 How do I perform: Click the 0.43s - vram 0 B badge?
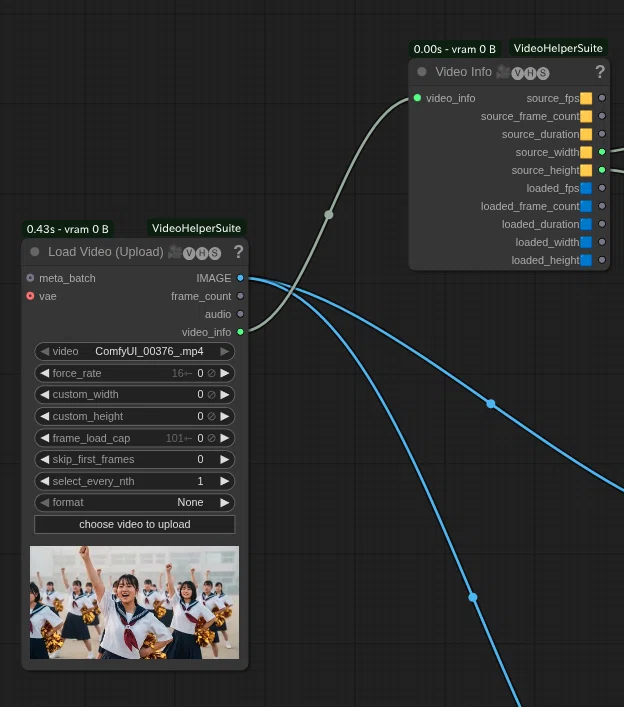pos(68,229)
